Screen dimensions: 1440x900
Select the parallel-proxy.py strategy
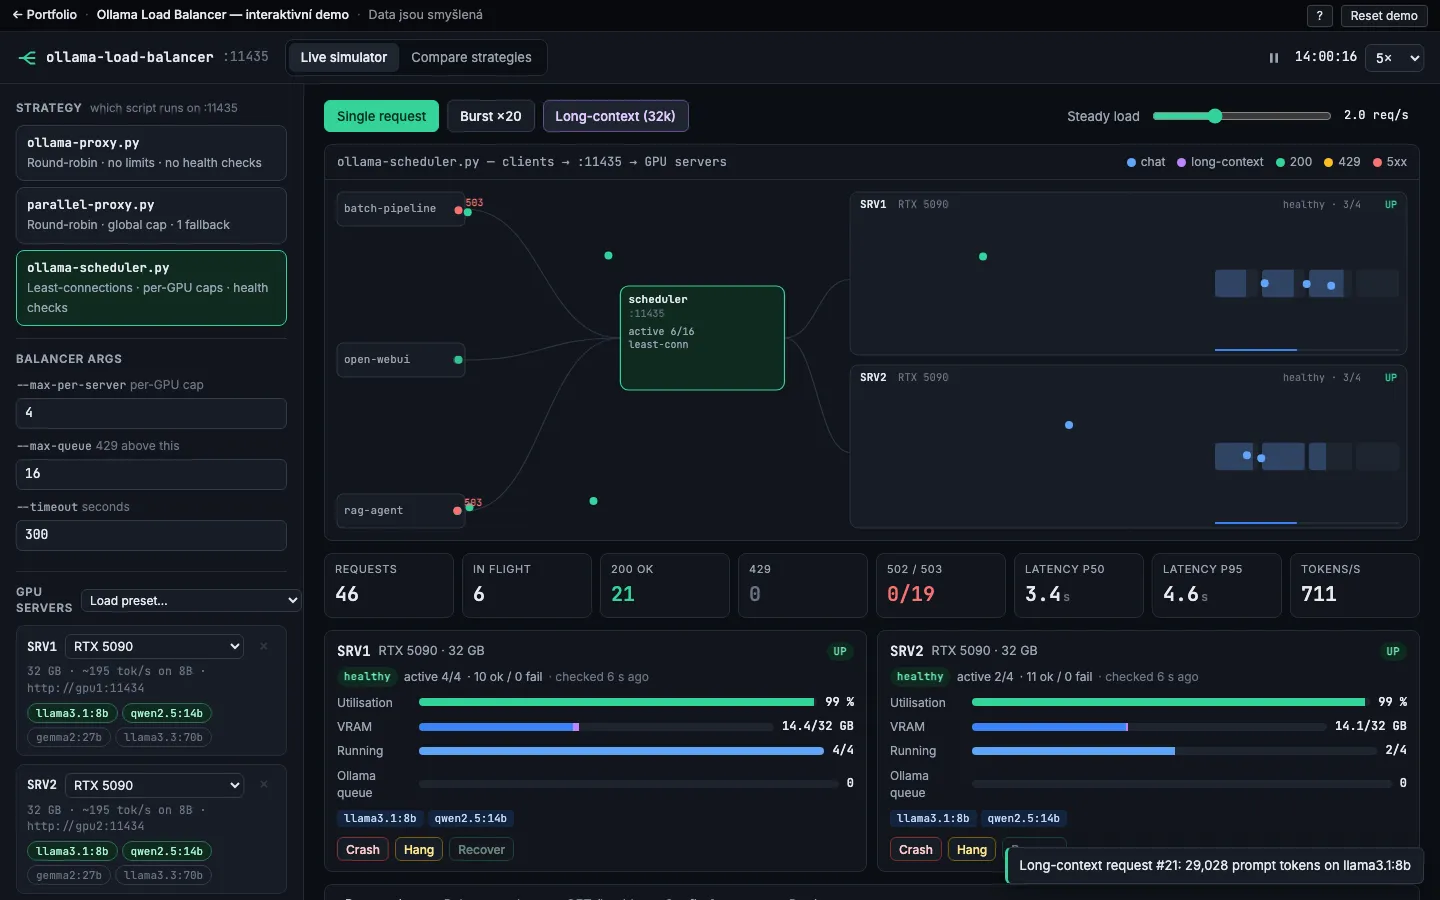pyautogui.click(x=151, y=215)
